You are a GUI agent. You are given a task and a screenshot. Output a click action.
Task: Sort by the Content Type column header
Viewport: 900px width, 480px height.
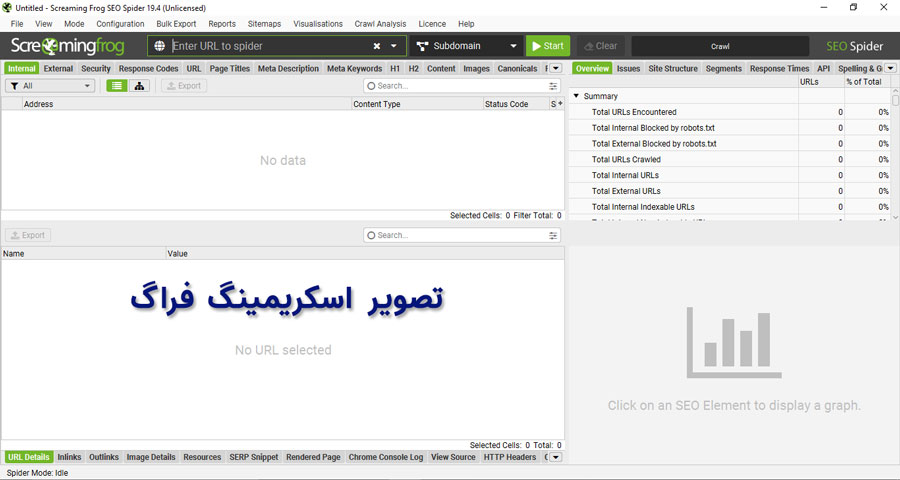417,104
